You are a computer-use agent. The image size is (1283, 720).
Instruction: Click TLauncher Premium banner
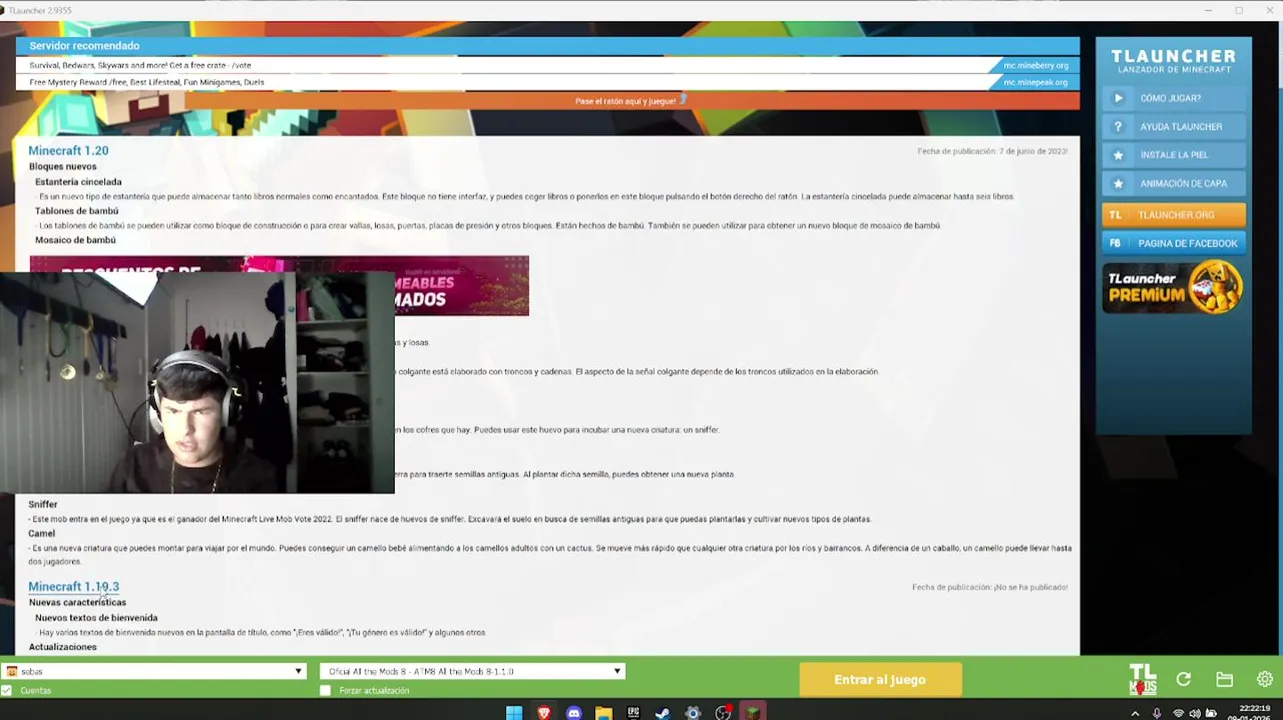(1174, 288)
